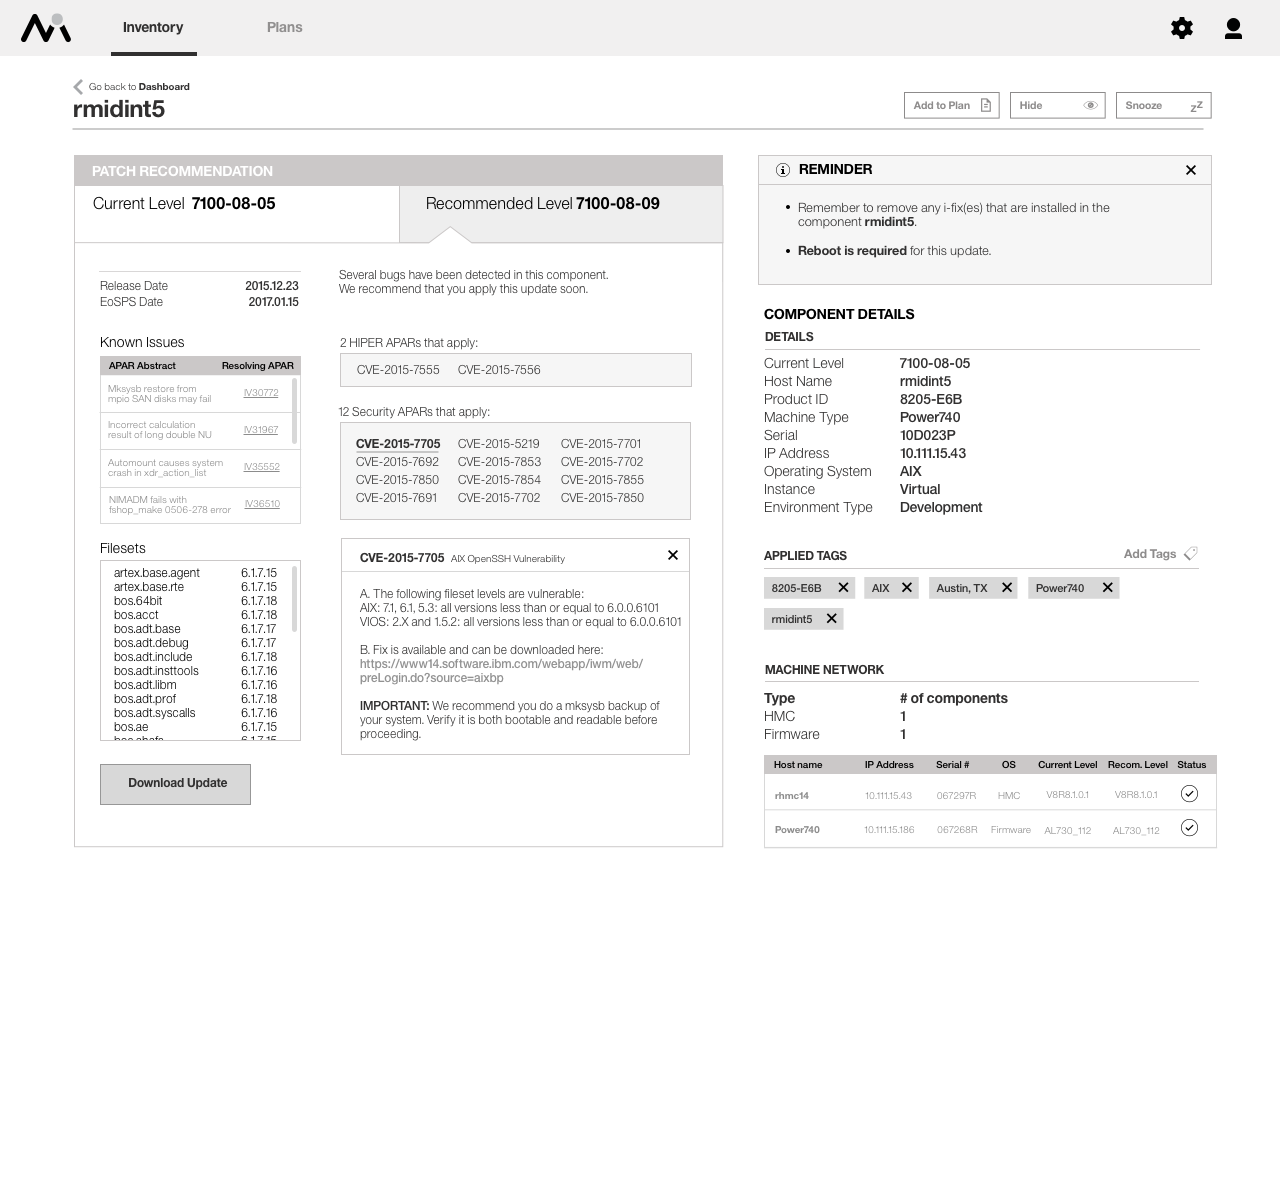Open IBM fix download URL
1280x1180 pixels.
[501, 671]
